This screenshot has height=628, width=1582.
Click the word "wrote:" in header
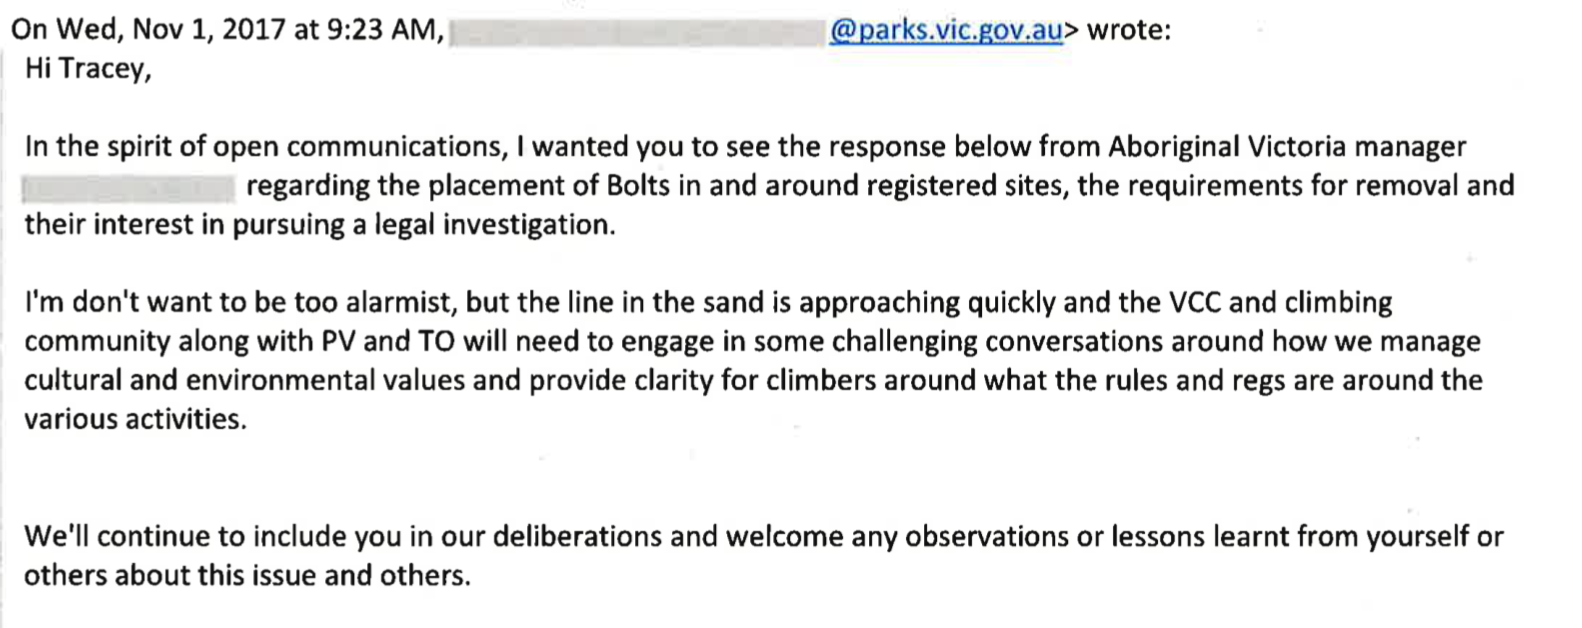1128,30
